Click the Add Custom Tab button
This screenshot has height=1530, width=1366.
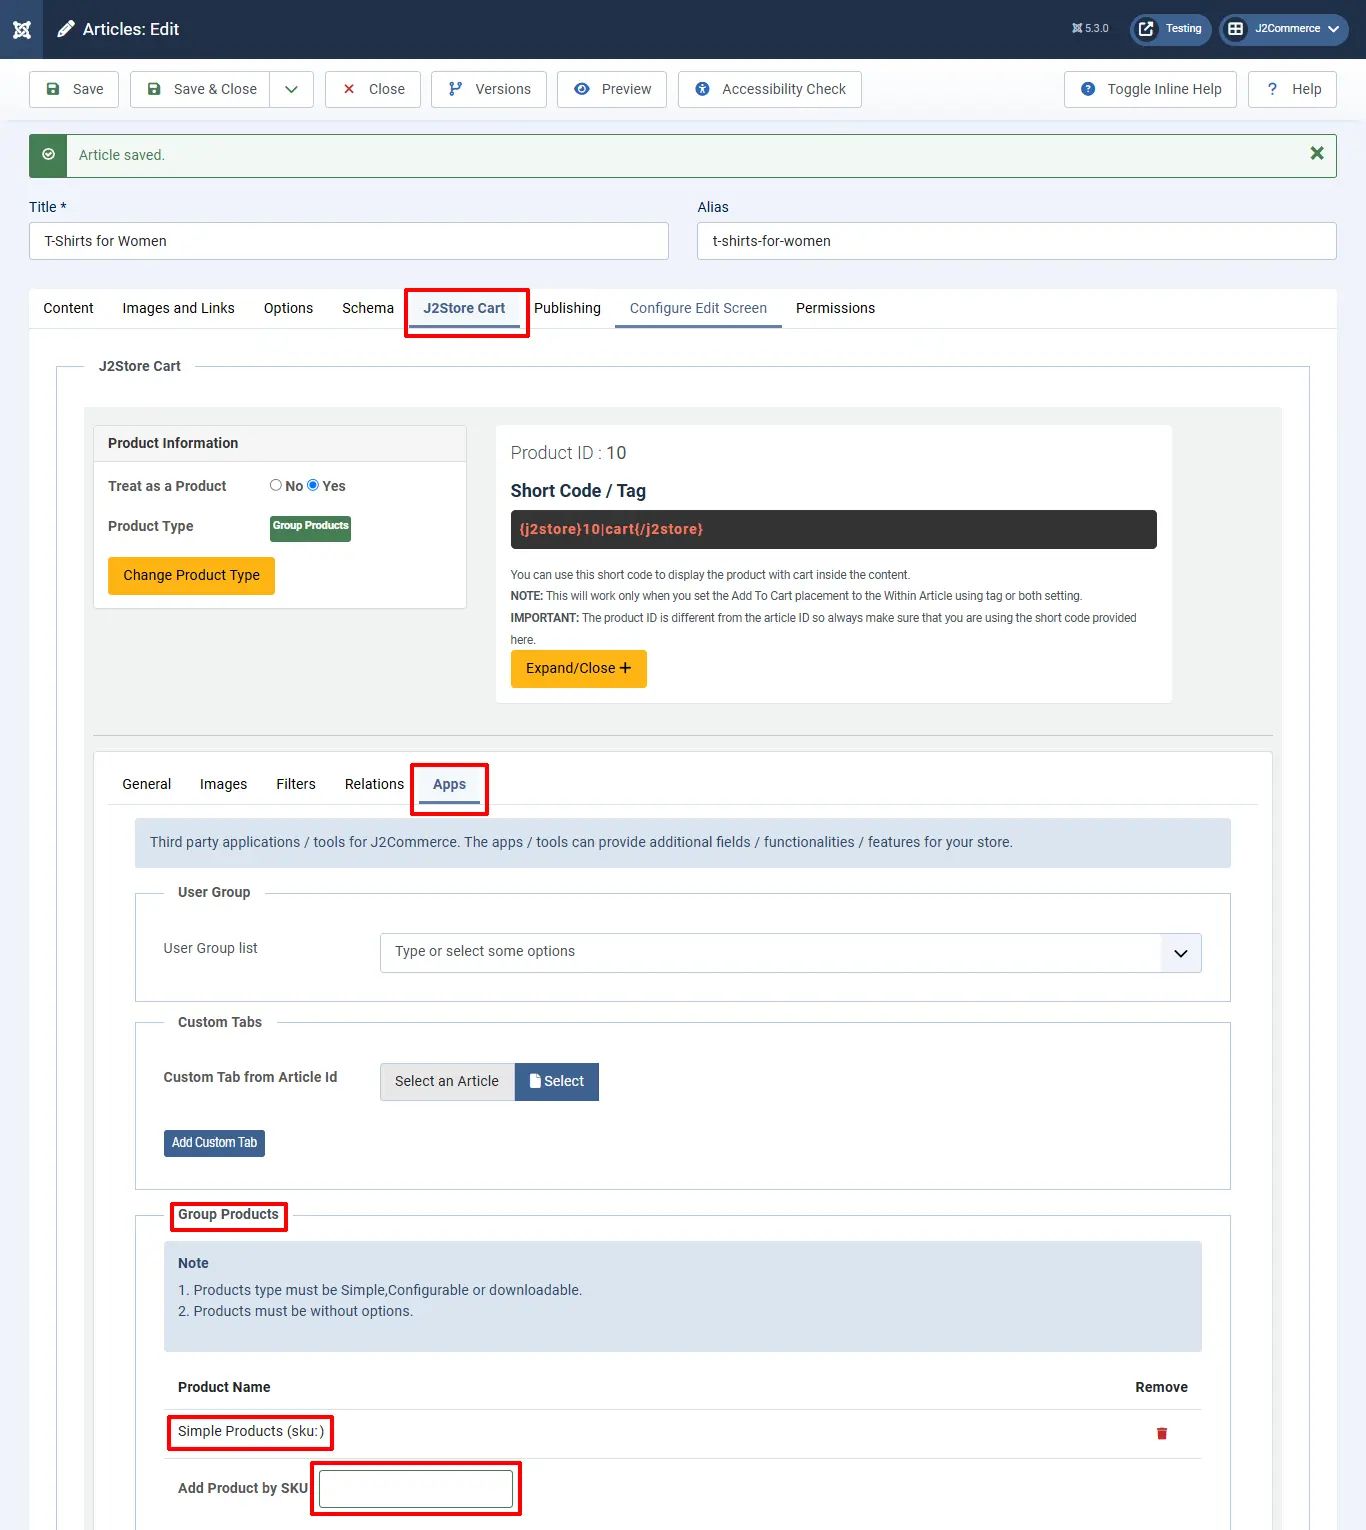point(214,1143)
